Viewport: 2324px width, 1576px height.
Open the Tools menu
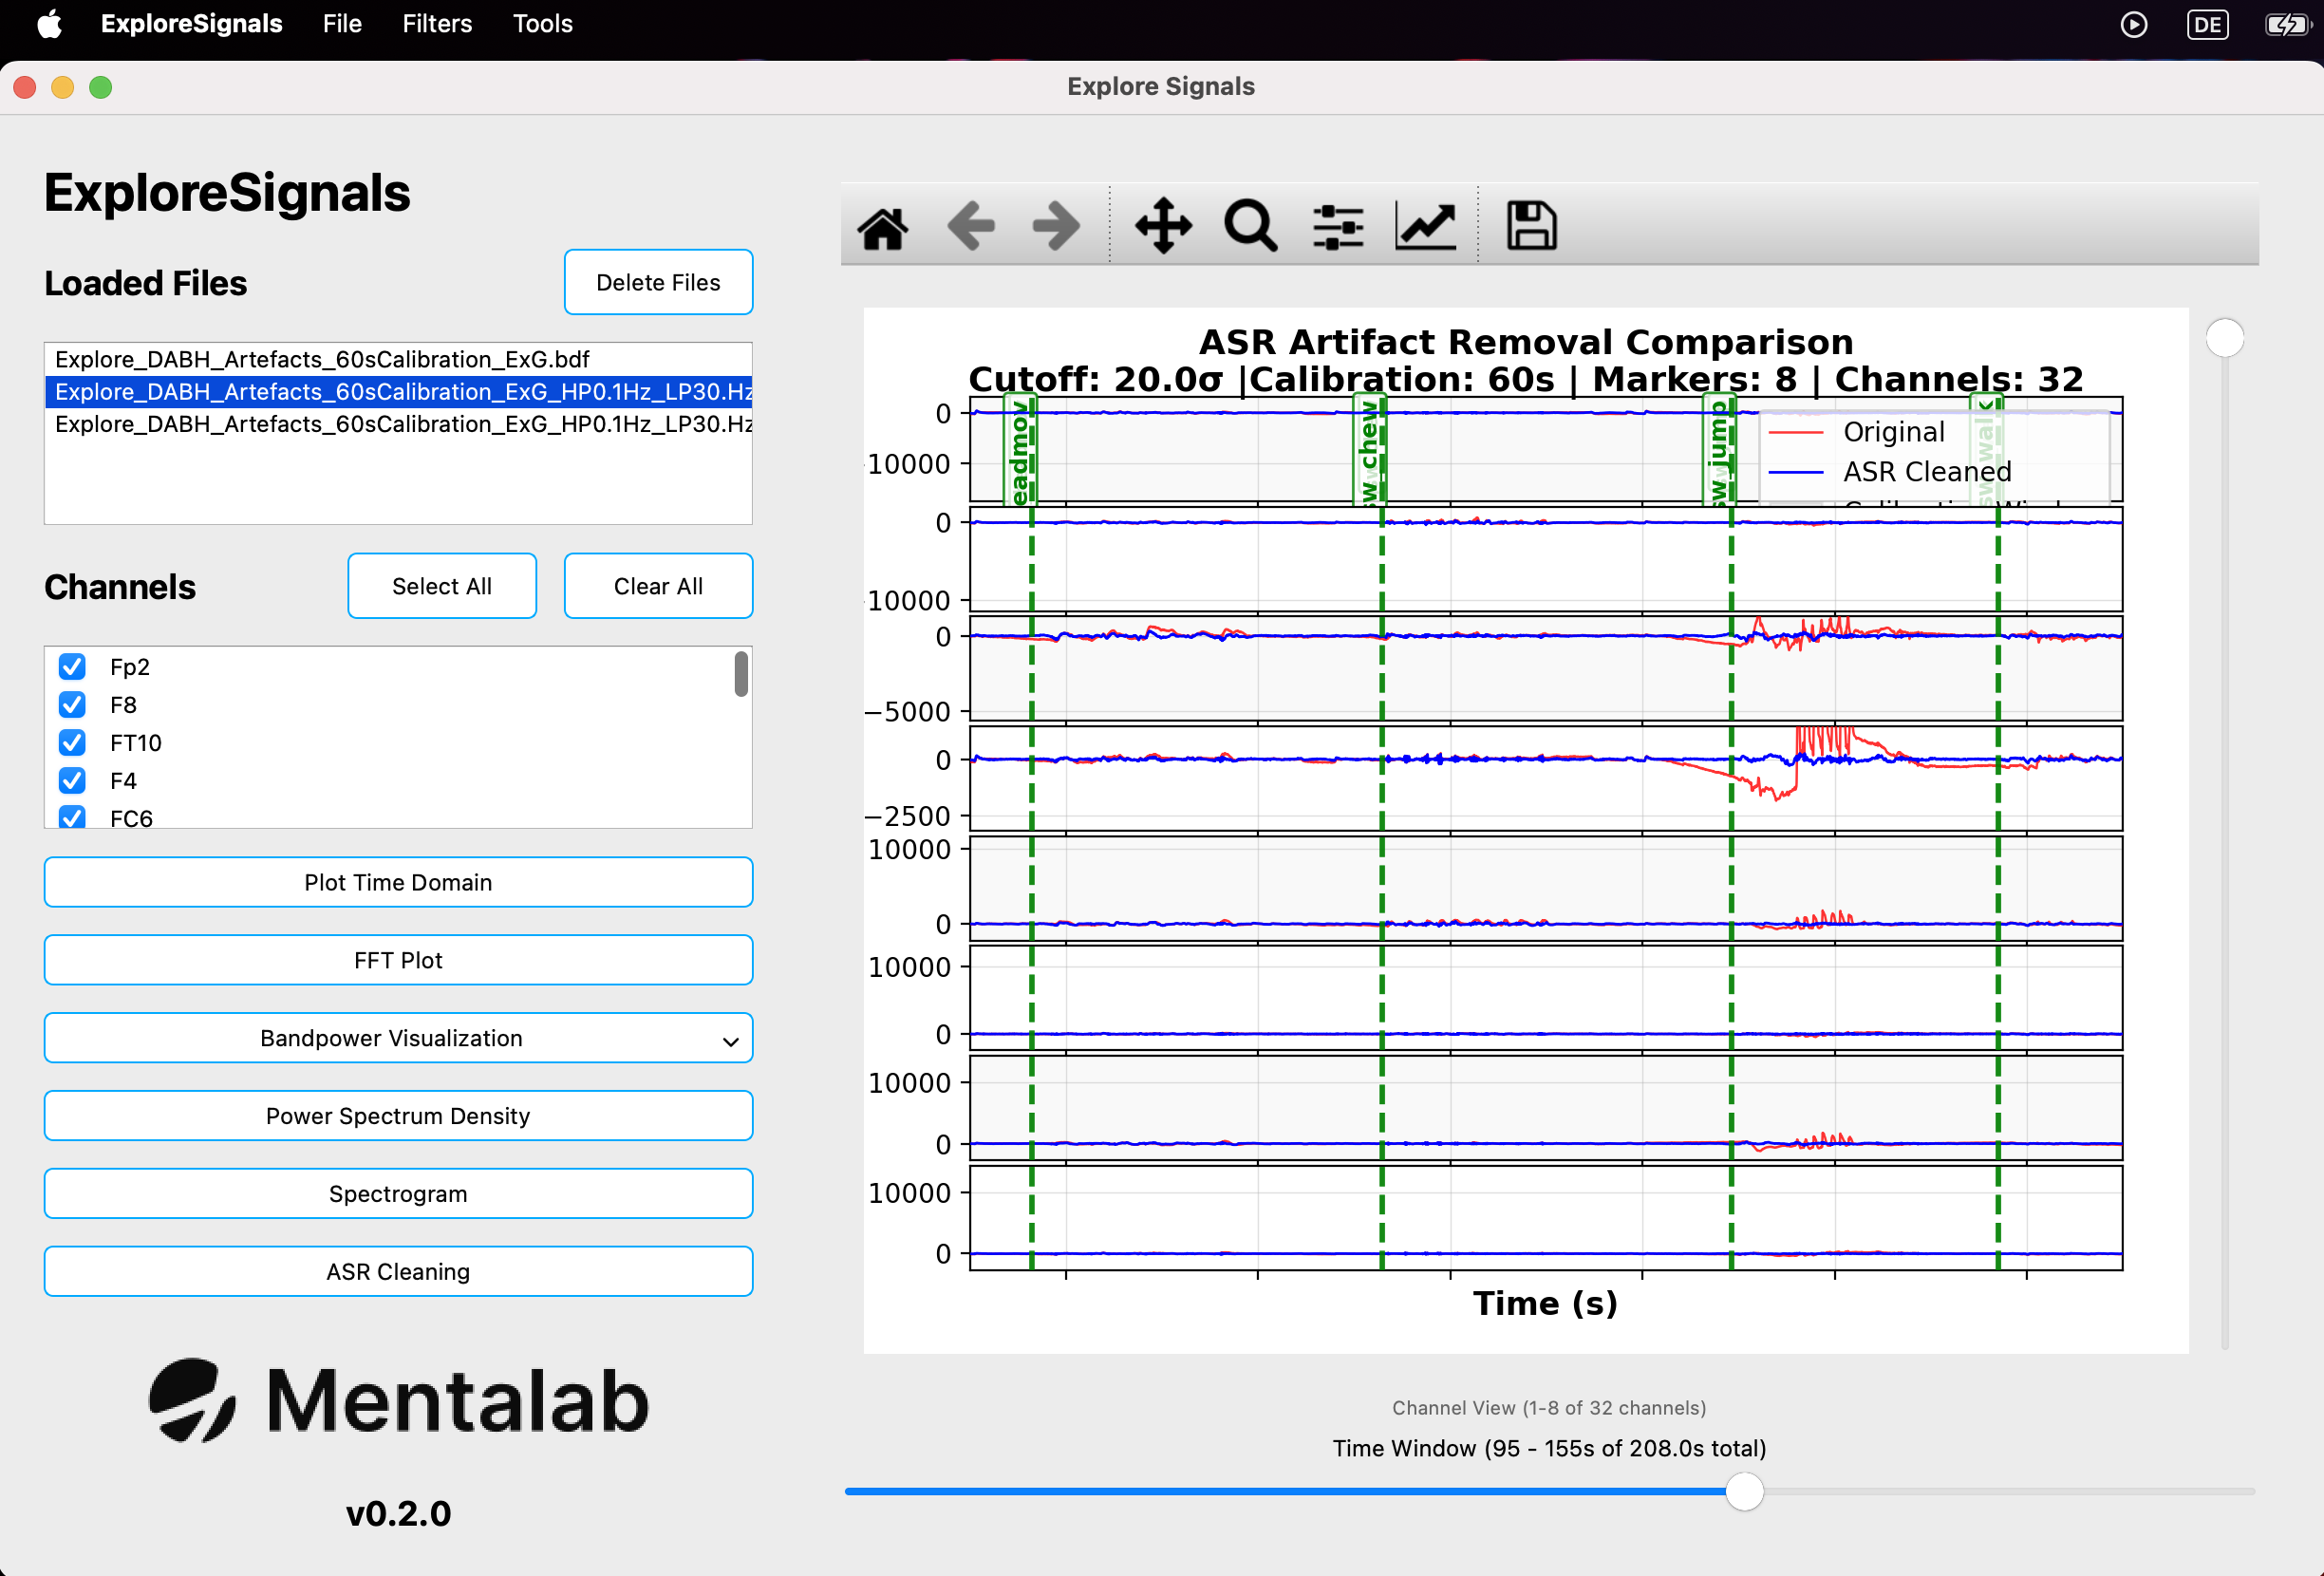pyautogui.click(x=542, y=24)
